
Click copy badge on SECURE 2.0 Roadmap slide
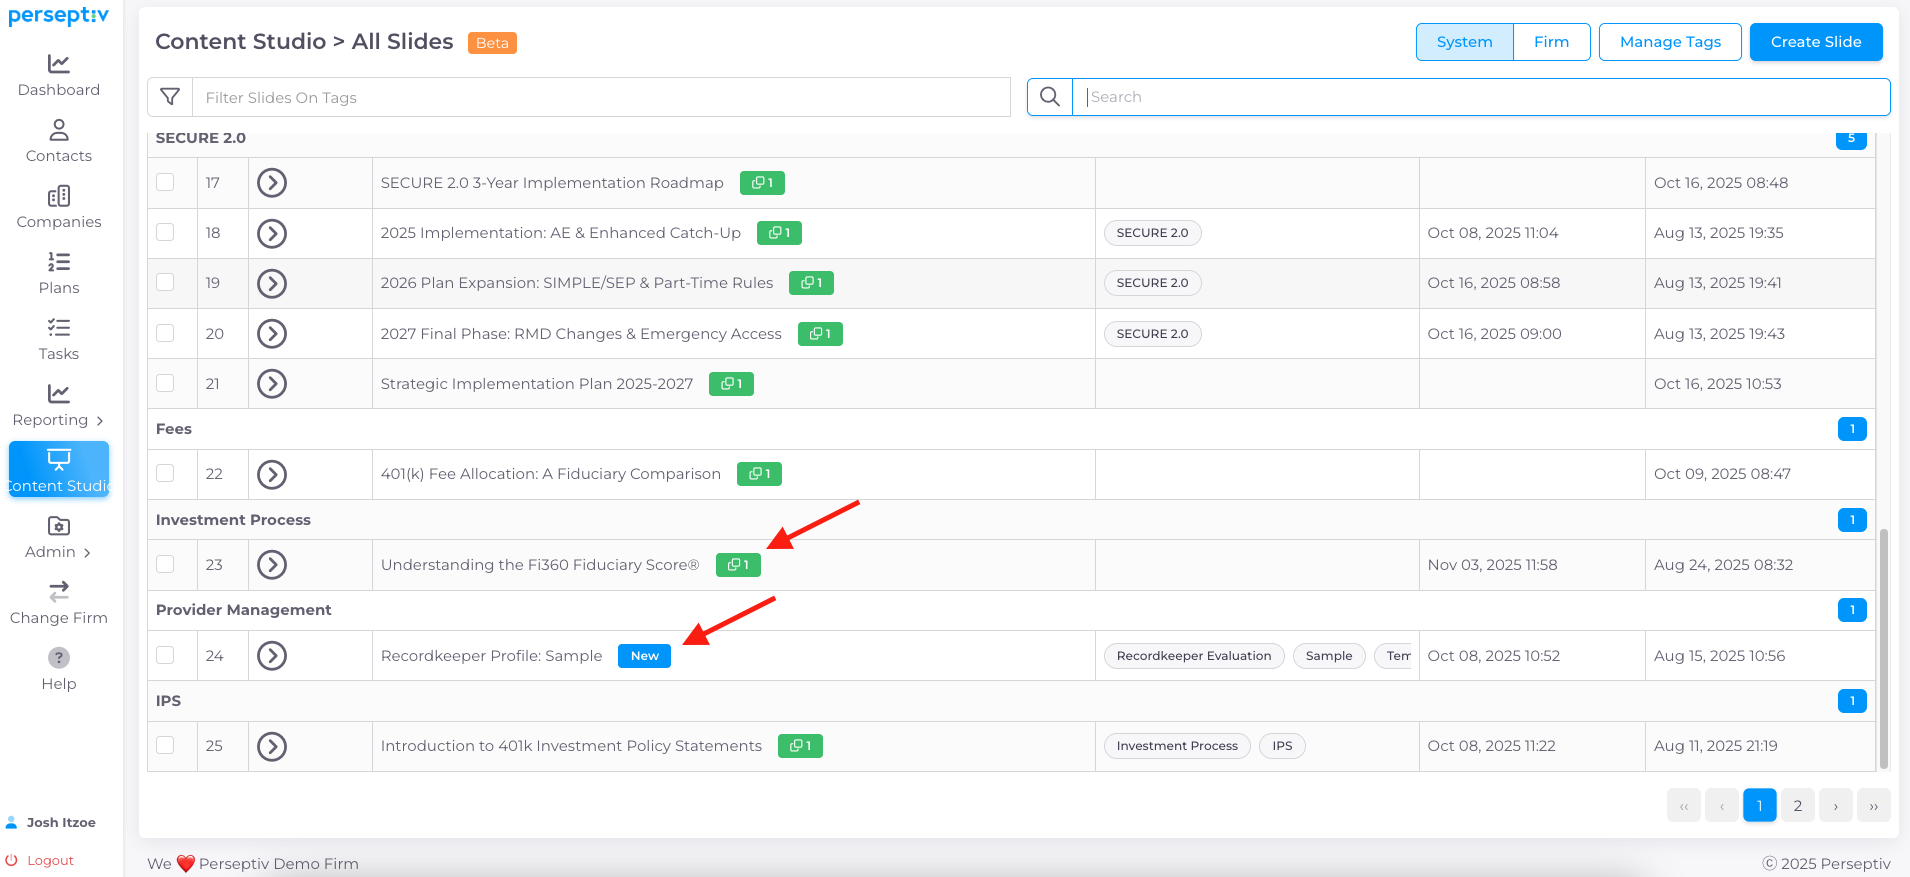click(762, 183)
